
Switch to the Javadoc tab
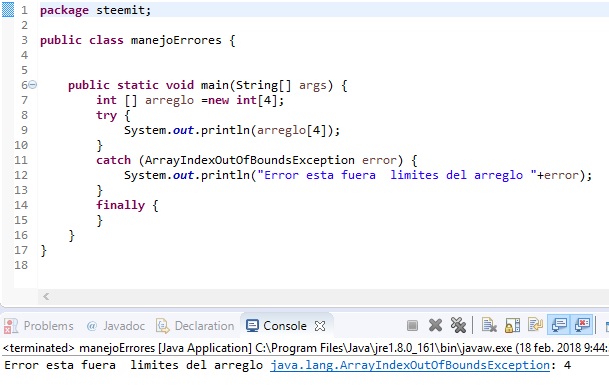click(116, 325)
